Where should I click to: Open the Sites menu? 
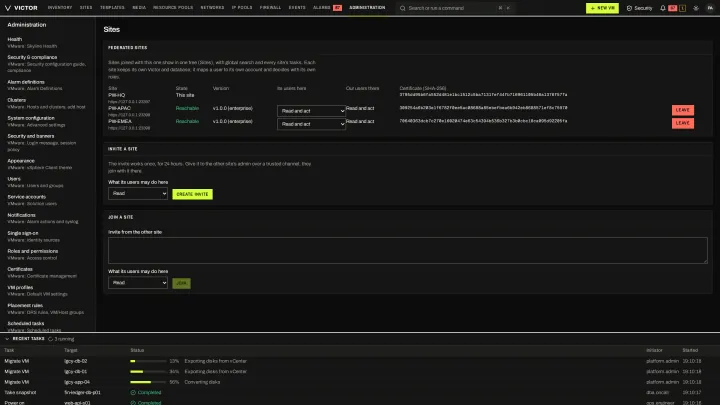pos(86,8)
